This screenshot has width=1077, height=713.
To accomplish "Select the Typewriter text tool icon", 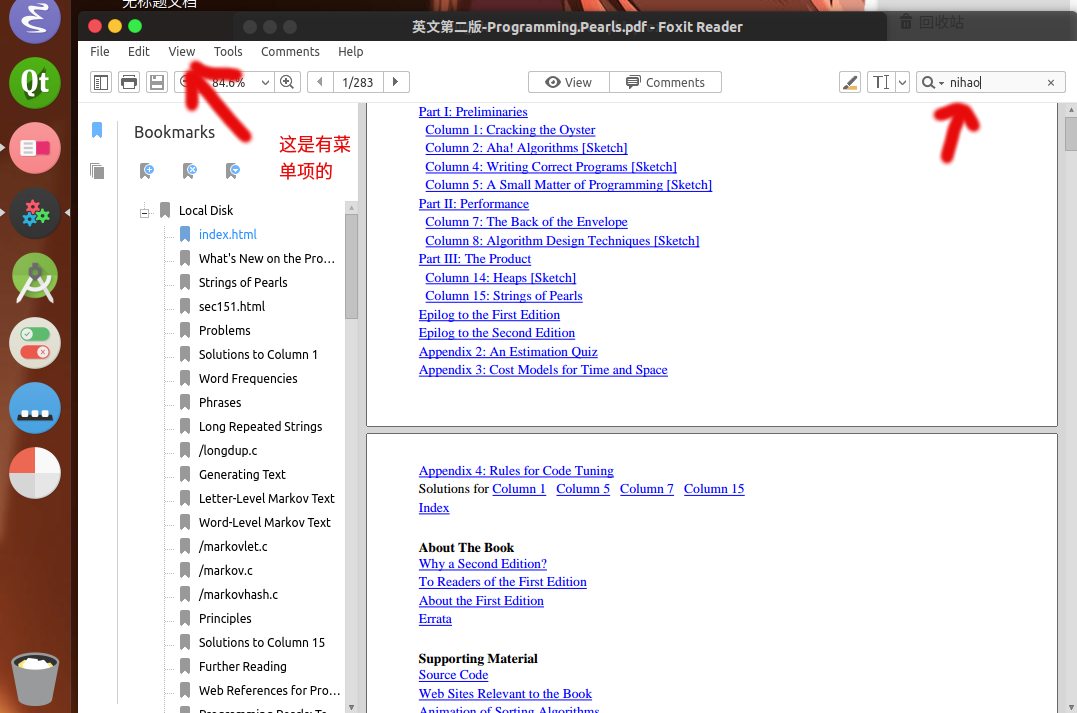I will click(x=881, y=82).
